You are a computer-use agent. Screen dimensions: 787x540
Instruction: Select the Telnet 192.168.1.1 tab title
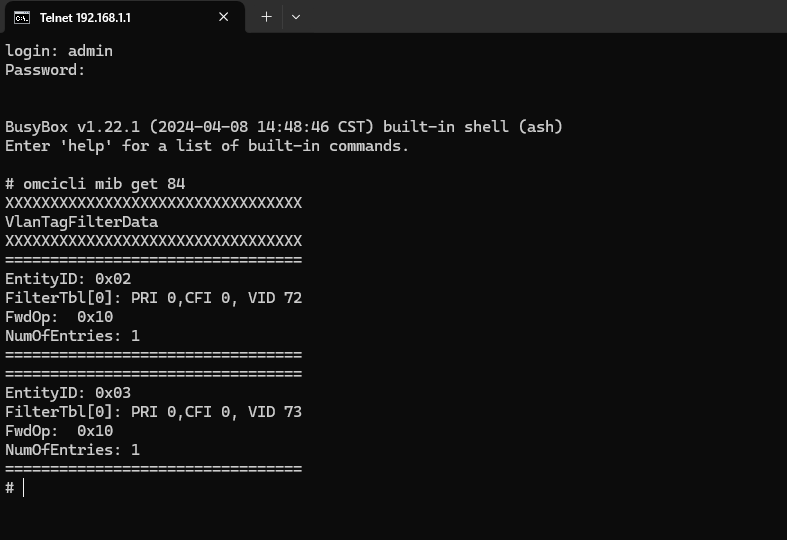click(85, 18)
